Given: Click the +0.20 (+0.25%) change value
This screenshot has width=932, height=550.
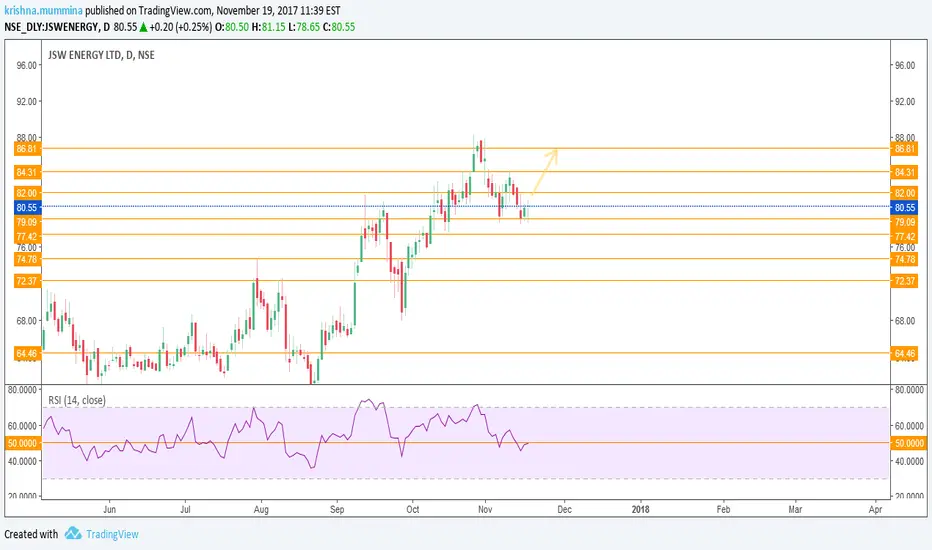Looking at the screenshot, I should click(x=181, y=27).
